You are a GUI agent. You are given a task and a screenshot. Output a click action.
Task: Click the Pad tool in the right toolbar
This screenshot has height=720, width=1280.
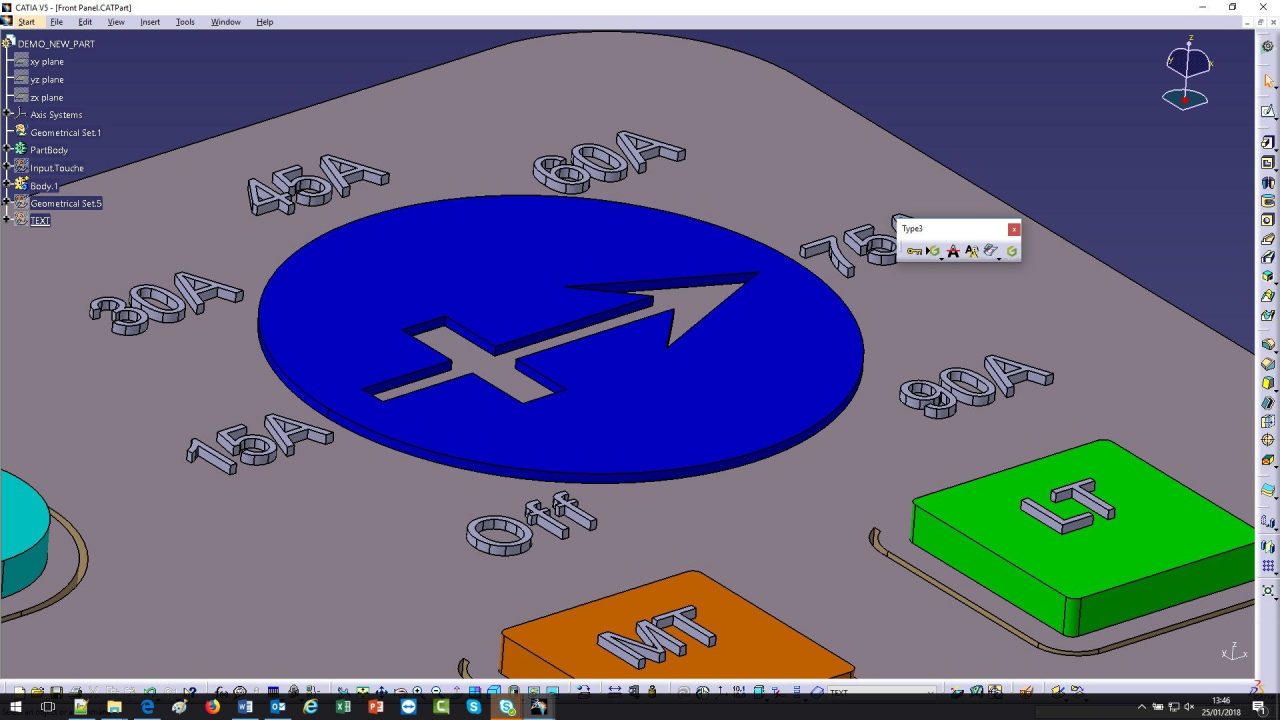tap(1268, 141)
